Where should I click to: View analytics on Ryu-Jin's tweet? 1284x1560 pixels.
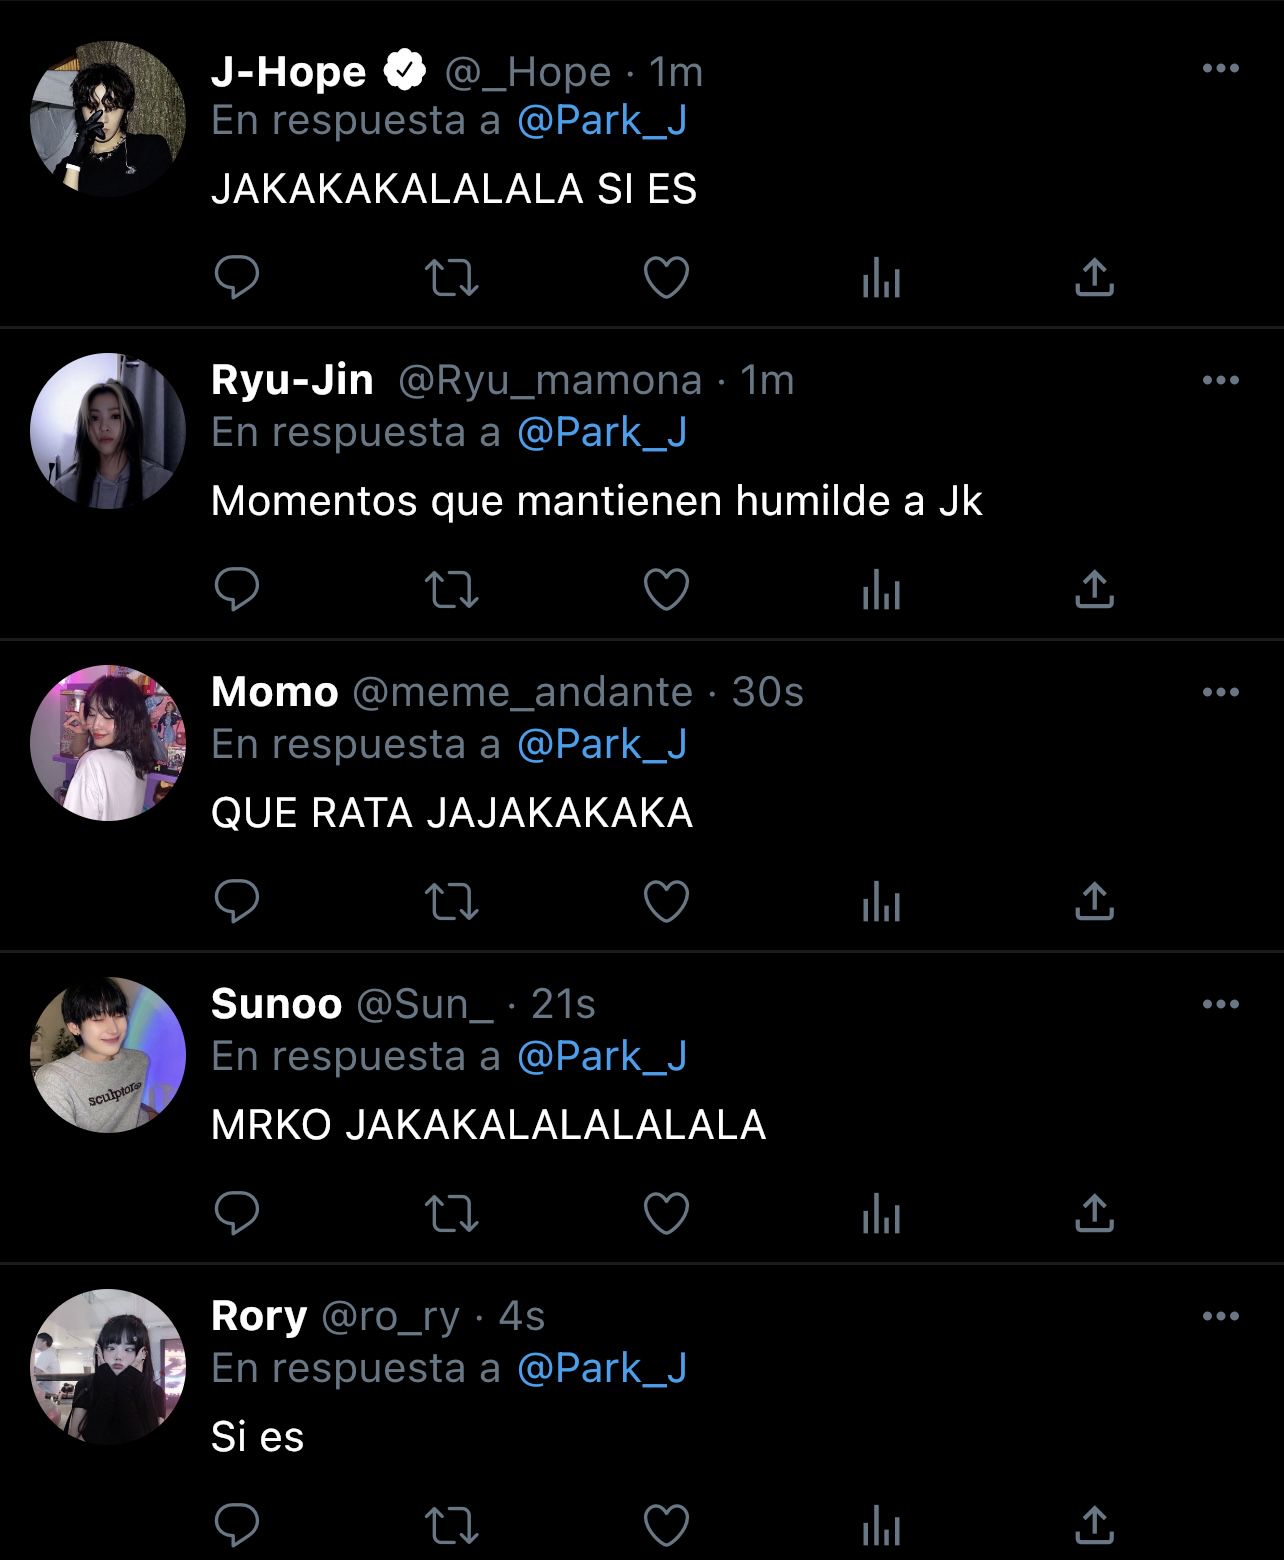[881, 590]
